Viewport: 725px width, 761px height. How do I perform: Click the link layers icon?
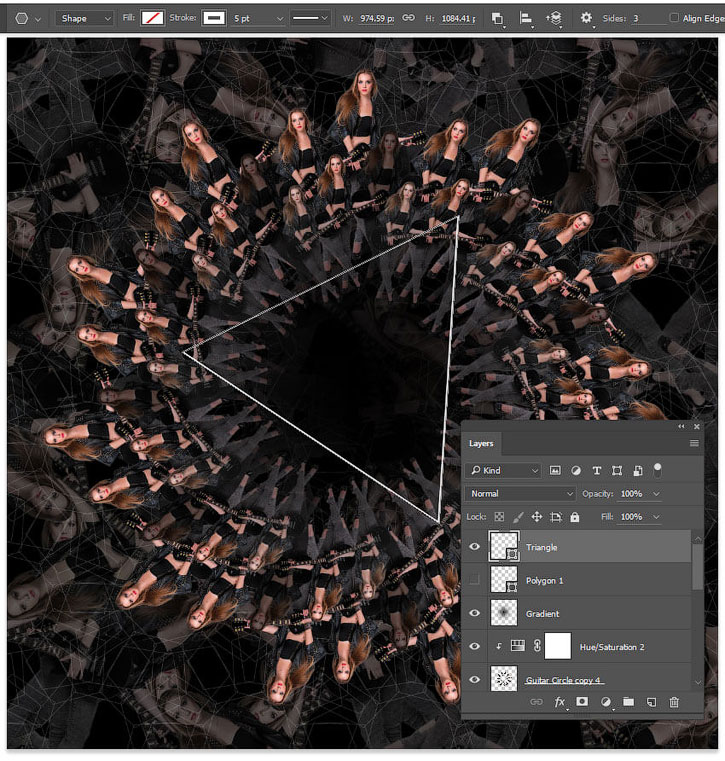536,702
